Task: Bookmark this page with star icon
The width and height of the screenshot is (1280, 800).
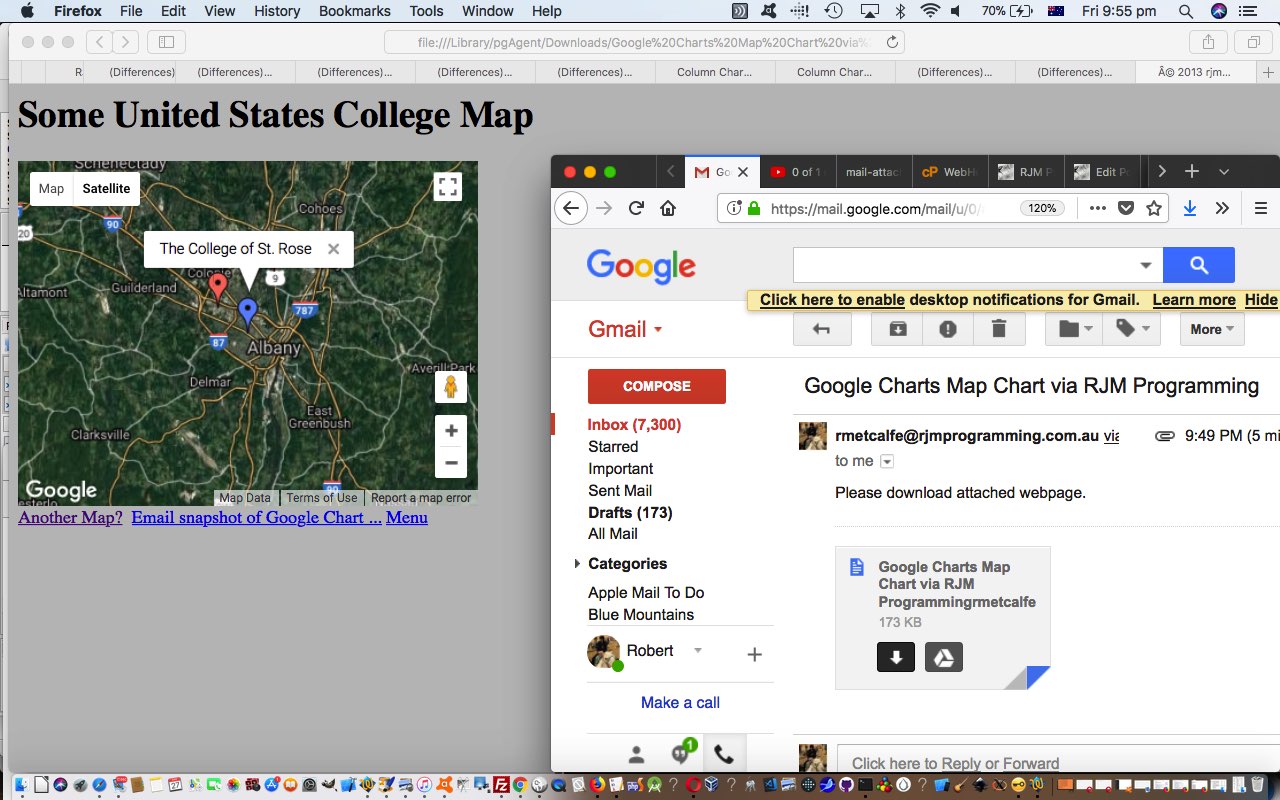Action: 1154,208
